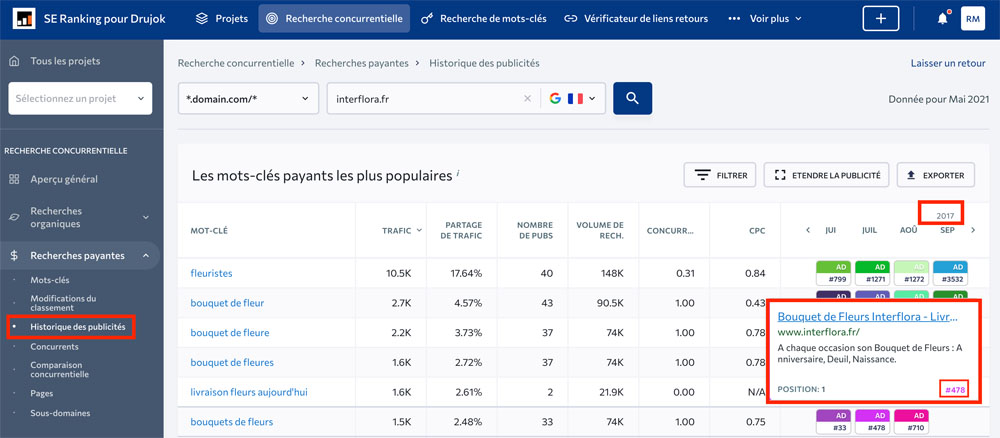
Task: Click #478 ID in ad popup
Action: tap(954, 390)
